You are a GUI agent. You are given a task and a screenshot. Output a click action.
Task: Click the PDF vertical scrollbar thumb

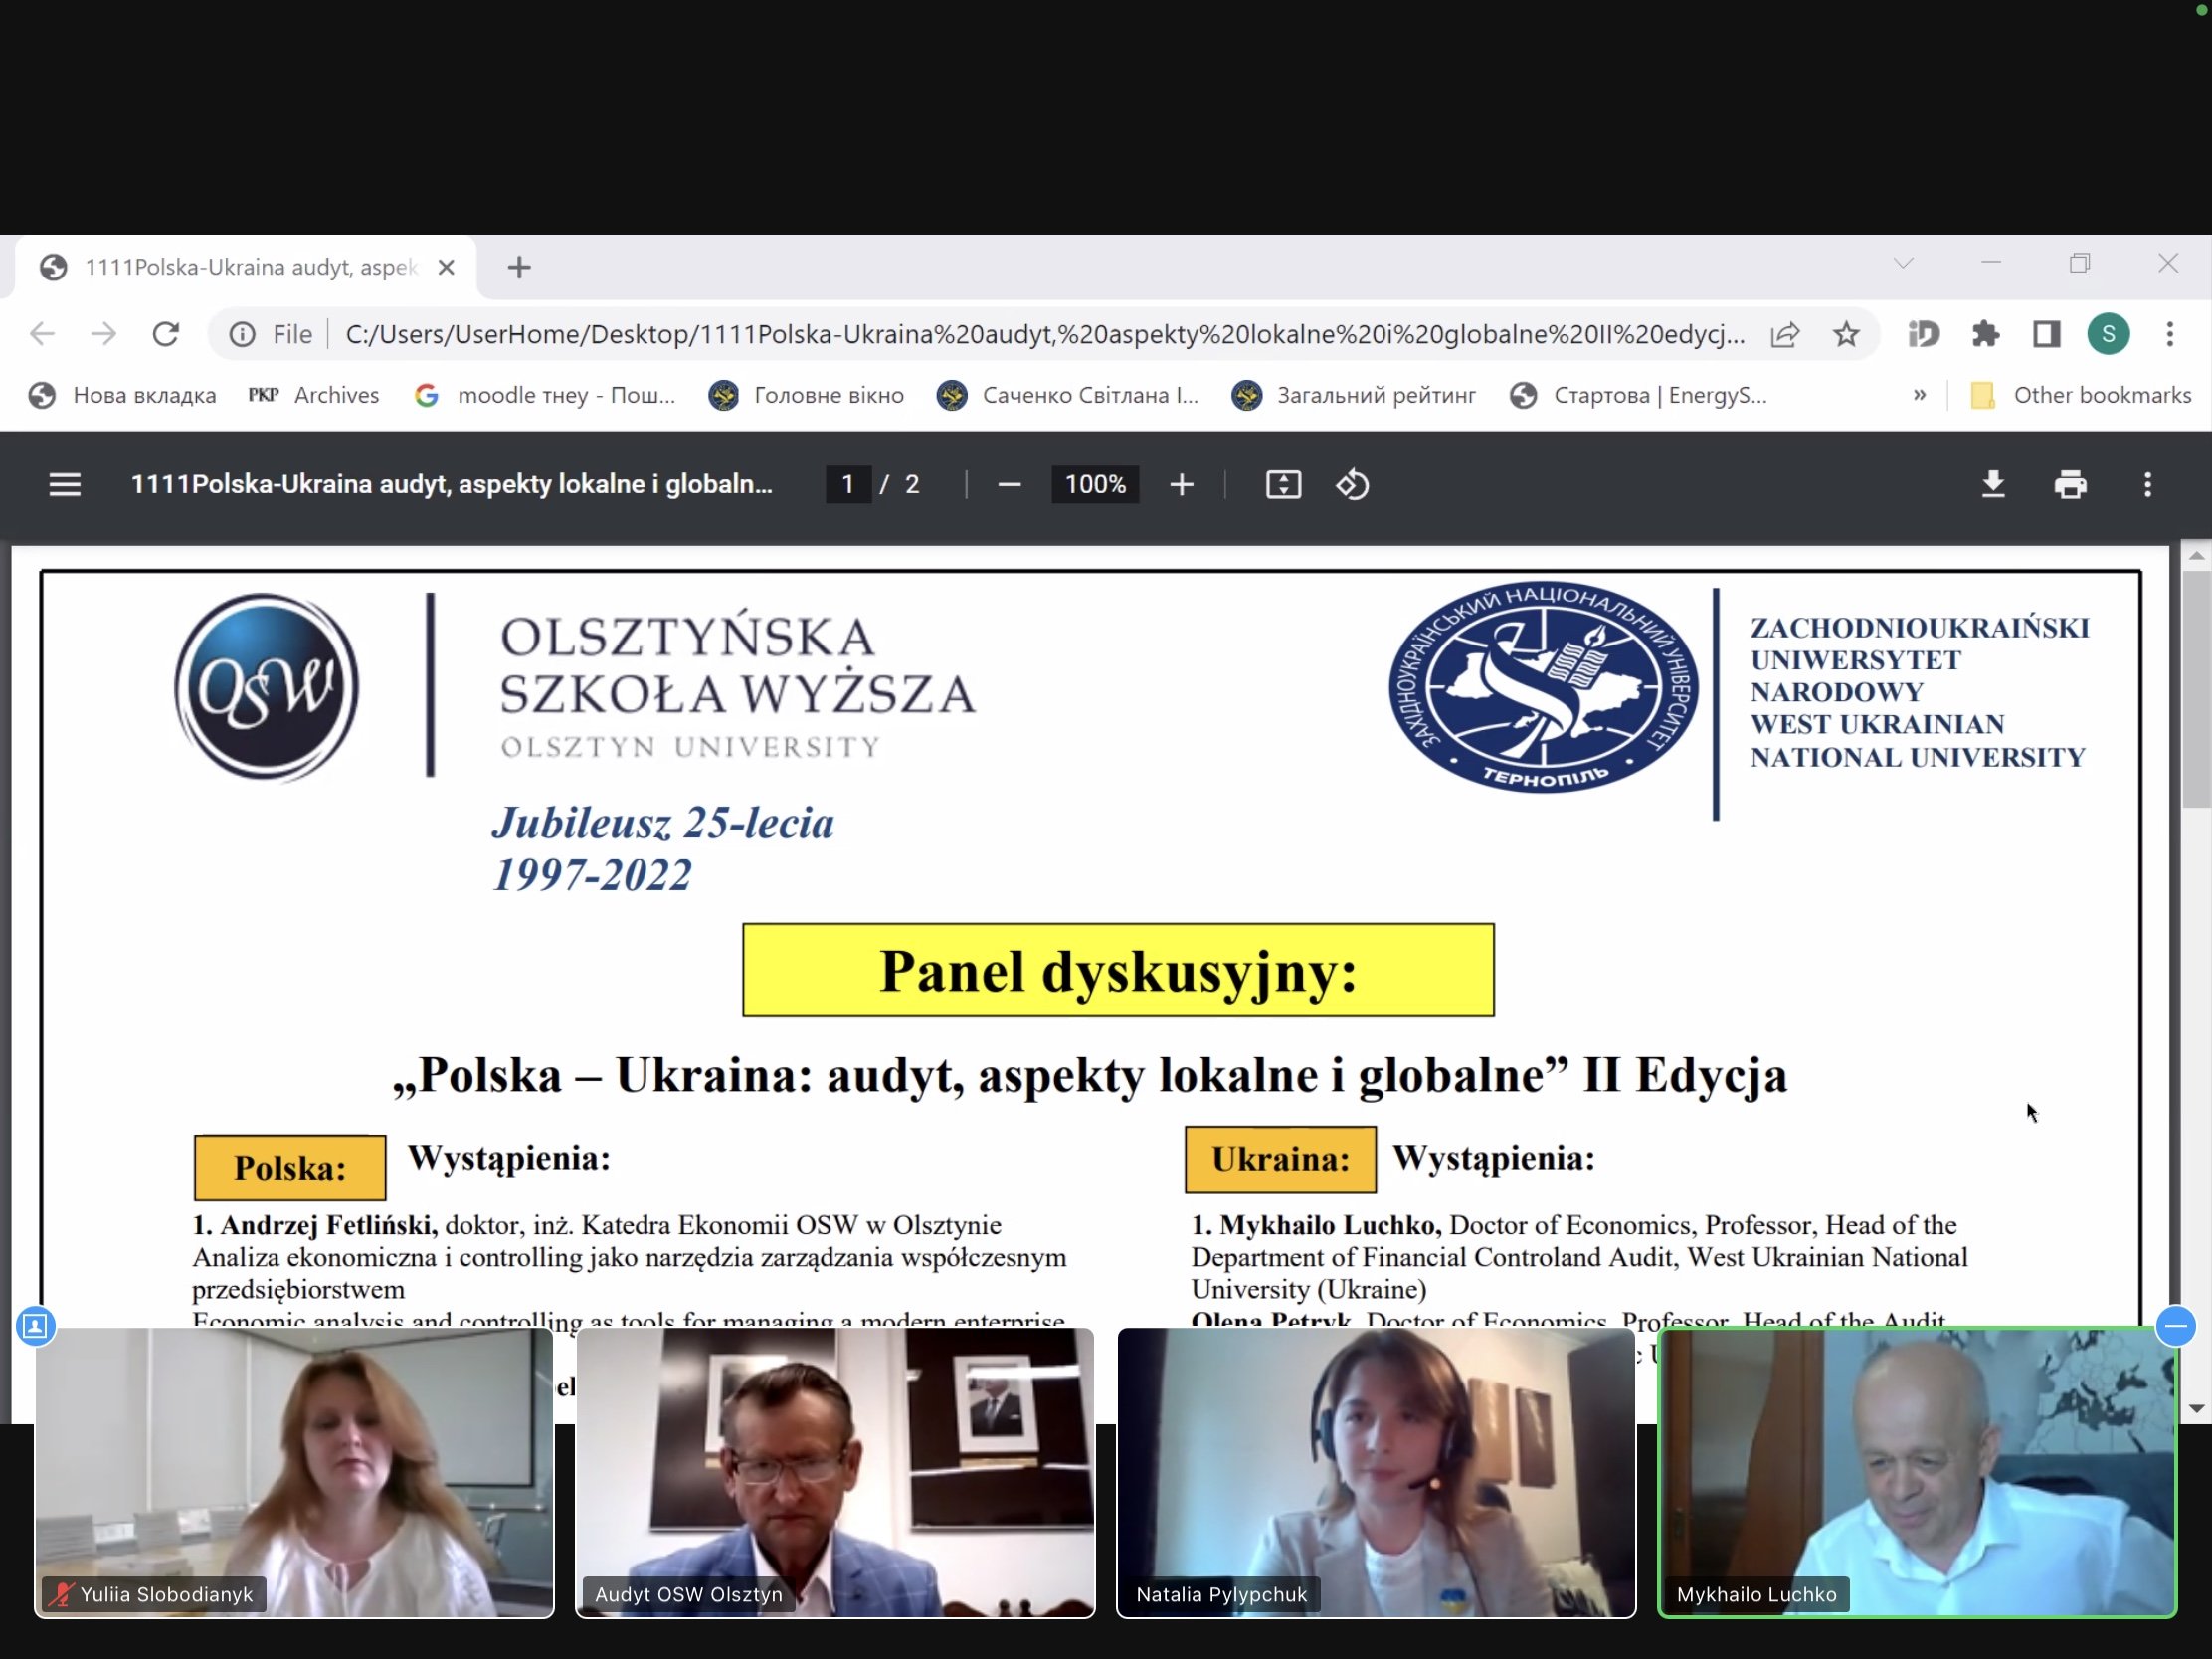pyautogui.click(x=2196, y=688)
